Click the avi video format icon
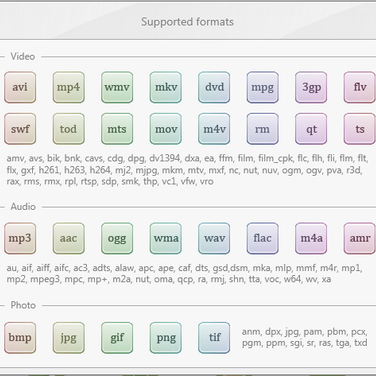This screenshot has width=376, height=376. pos(20,87)
